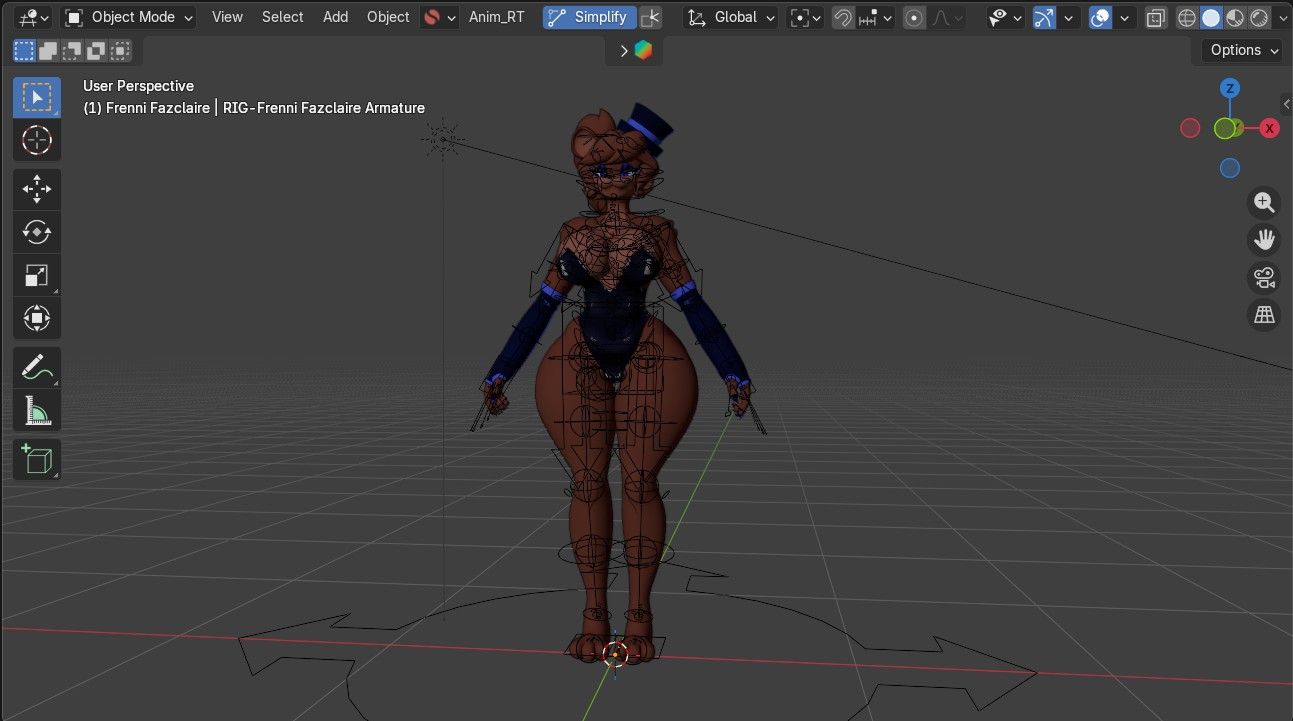The width and height of the screenshot is (1293, 721).
Task: Open object visibility and selectability dropdown
Action: [x=1004, y=17]
